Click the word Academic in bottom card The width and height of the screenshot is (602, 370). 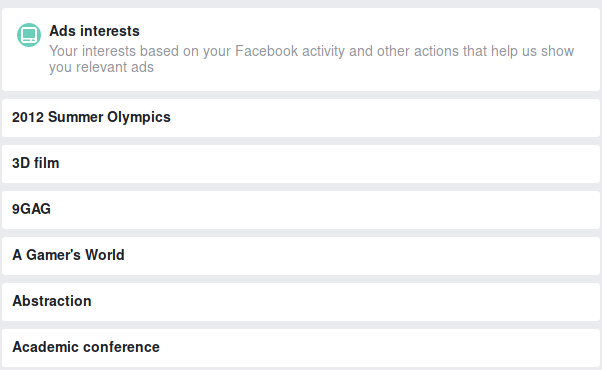[46, 347]
